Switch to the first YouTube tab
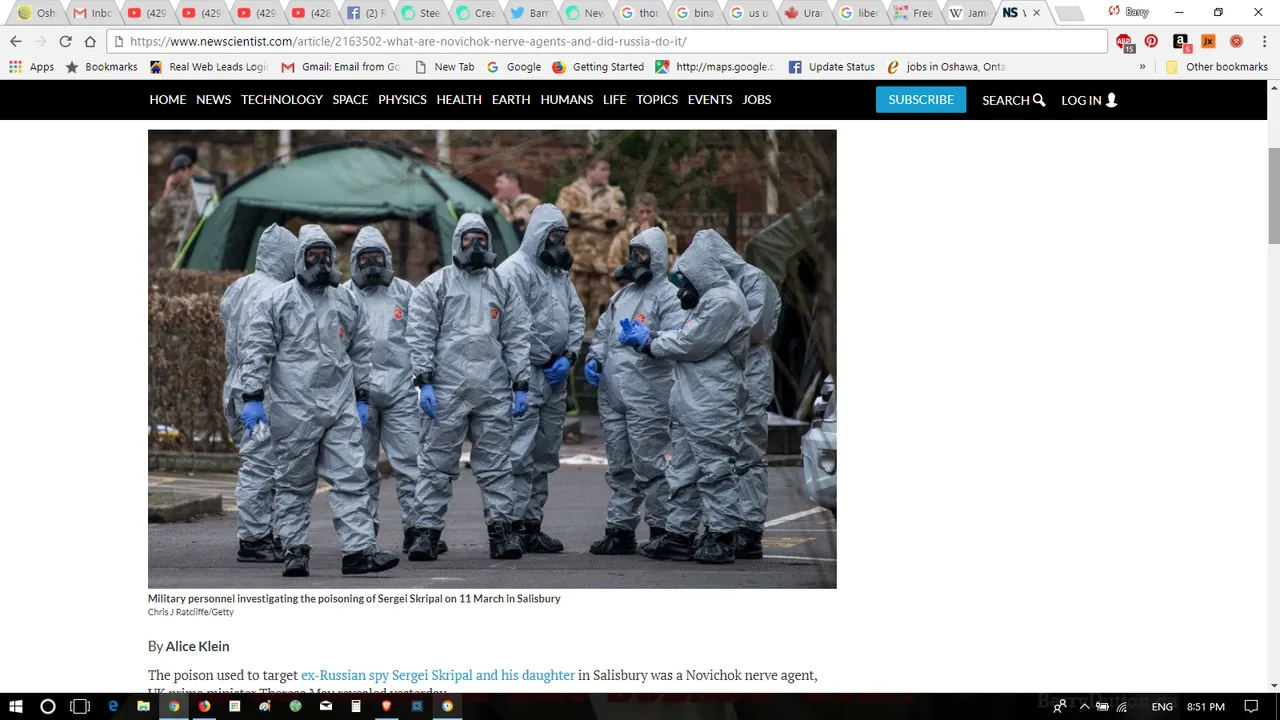 [x=148, y=13]
